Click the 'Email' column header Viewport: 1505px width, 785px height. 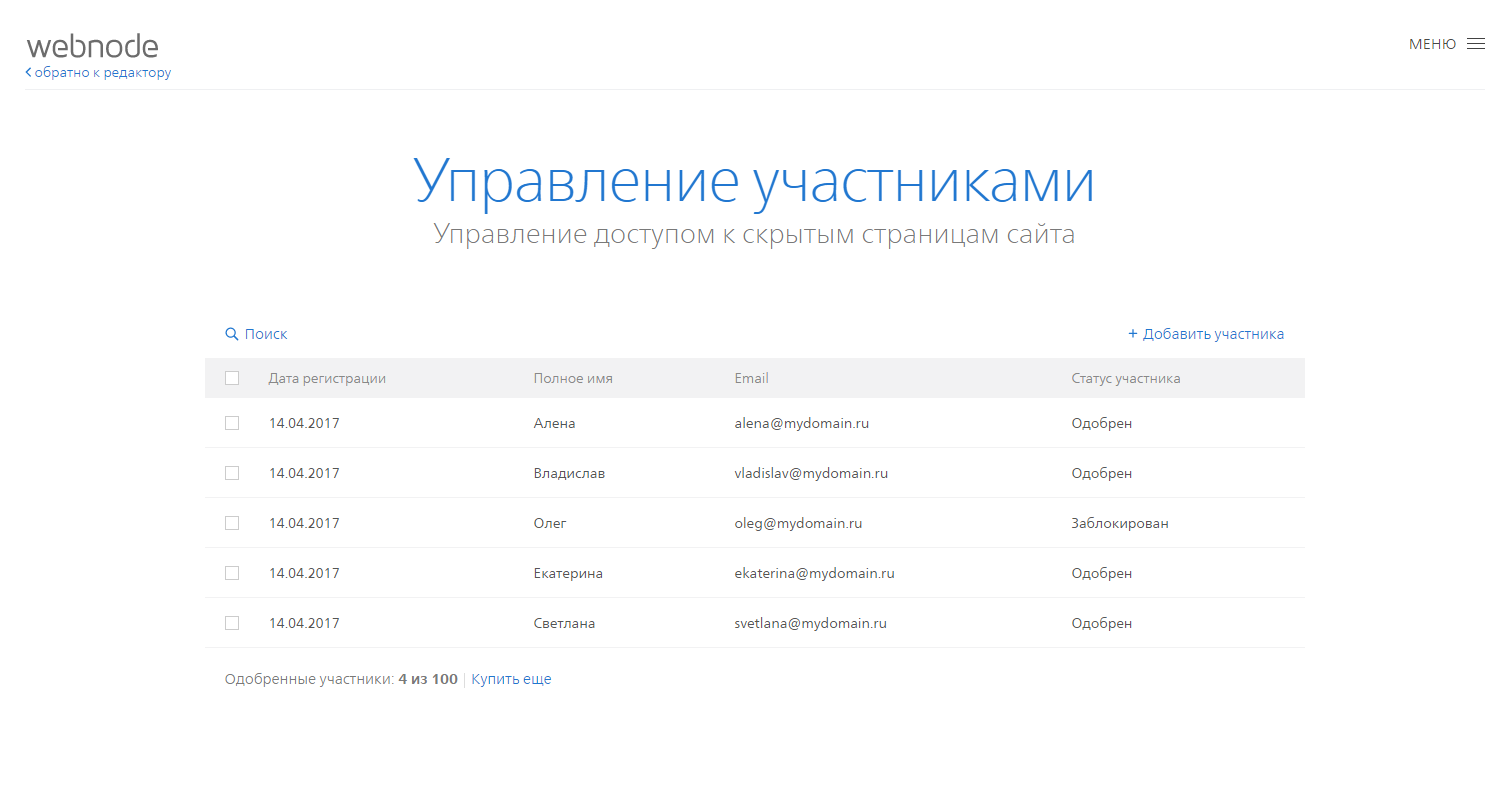[x=751, y=378]
